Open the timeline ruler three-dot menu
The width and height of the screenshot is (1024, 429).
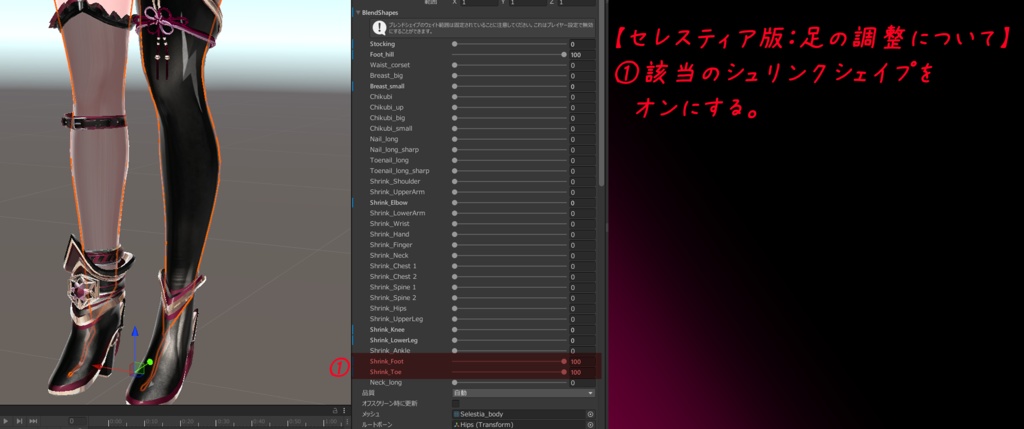pyautogui.click(x=347, y=422)
